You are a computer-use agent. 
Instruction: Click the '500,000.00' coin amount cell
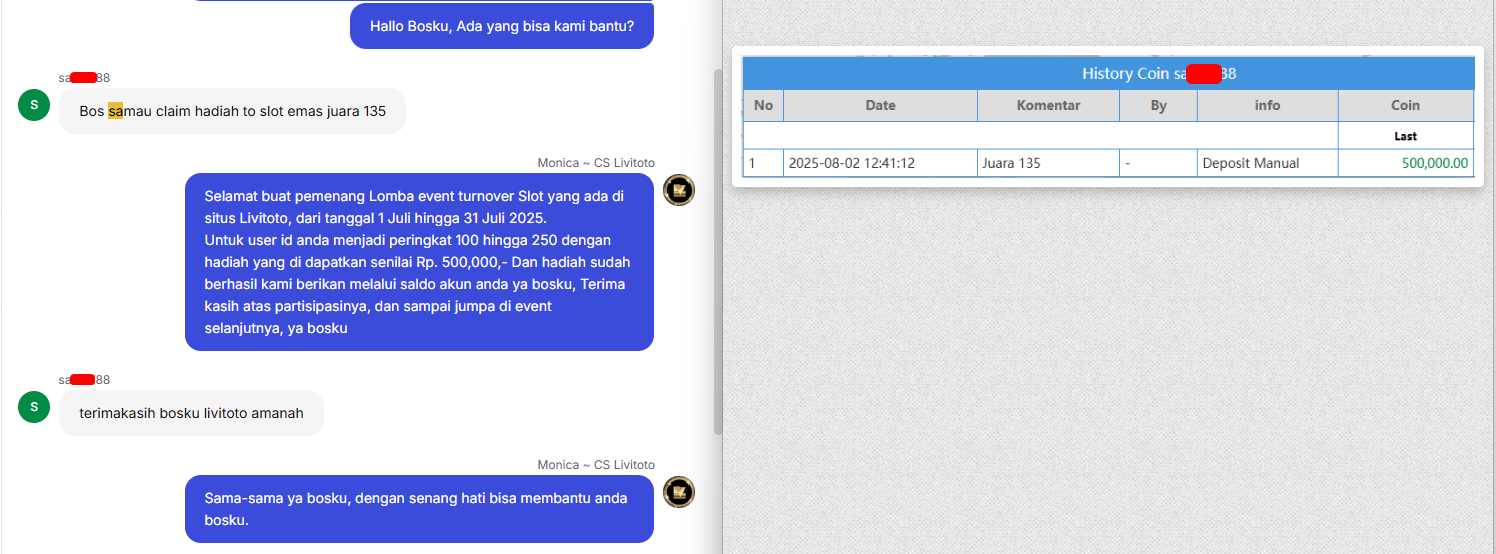(1405, 163)
